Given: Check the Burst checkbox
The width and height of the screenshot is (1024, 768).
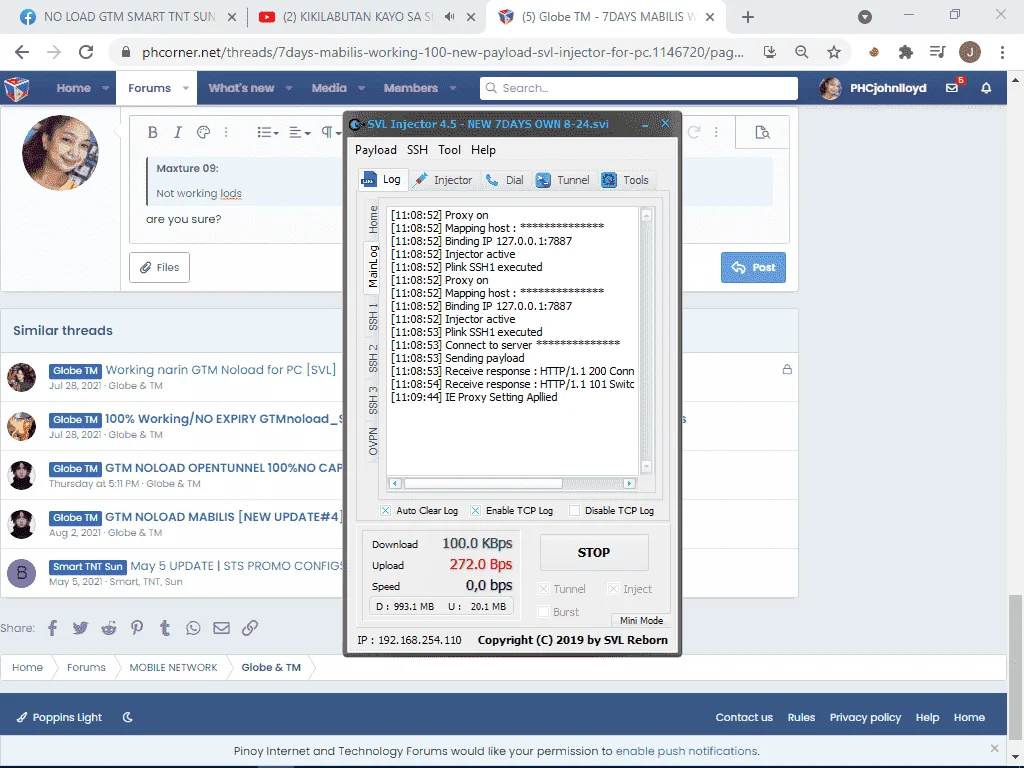Looking at the screenshot, I should point(543,612).
